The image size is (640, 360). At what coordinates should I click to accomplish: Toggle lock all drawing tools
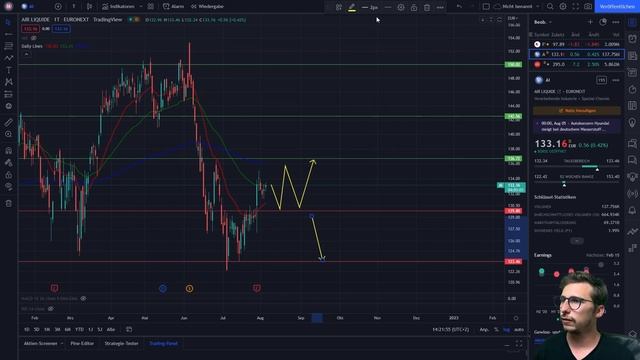coord(8,175)
